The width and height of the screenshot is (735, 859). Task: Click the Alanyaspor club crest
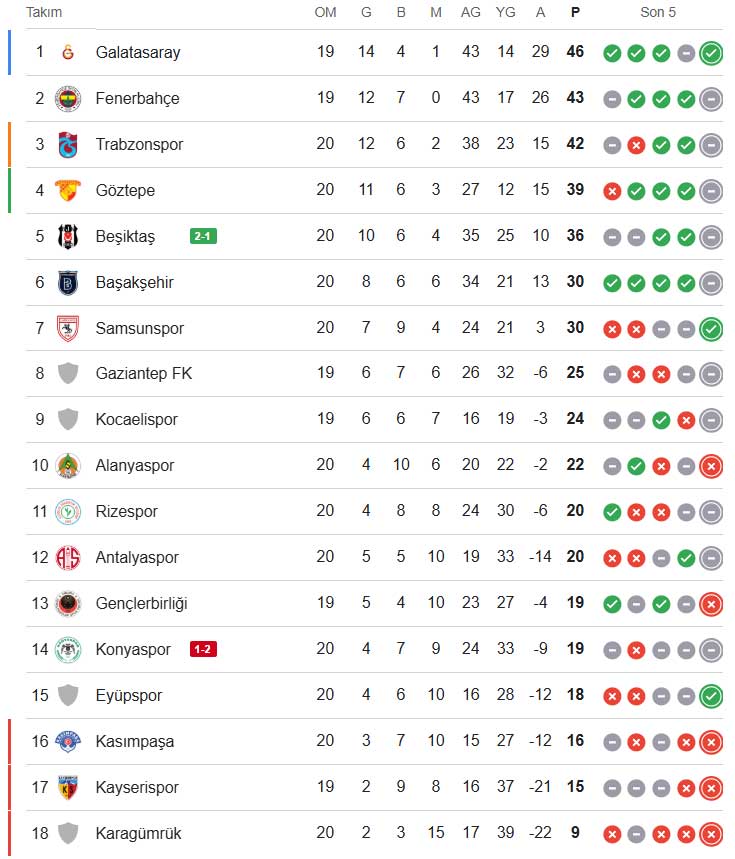[68, 465]
